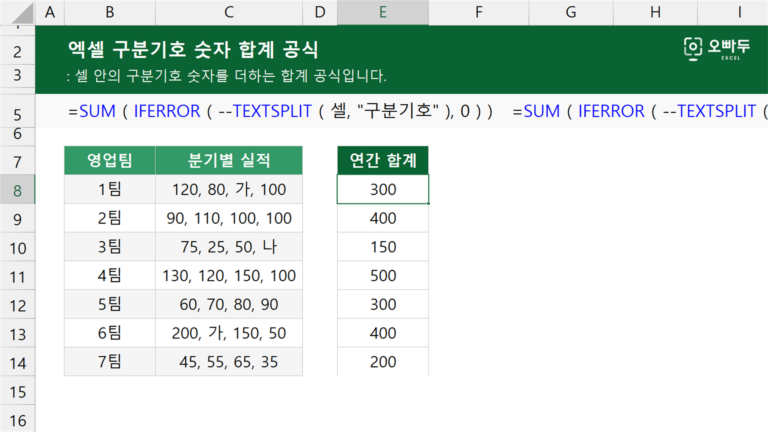Select cell containing '2팀'
The width and height of the screenshot is (768, 432).
click(x=110, y=218)
